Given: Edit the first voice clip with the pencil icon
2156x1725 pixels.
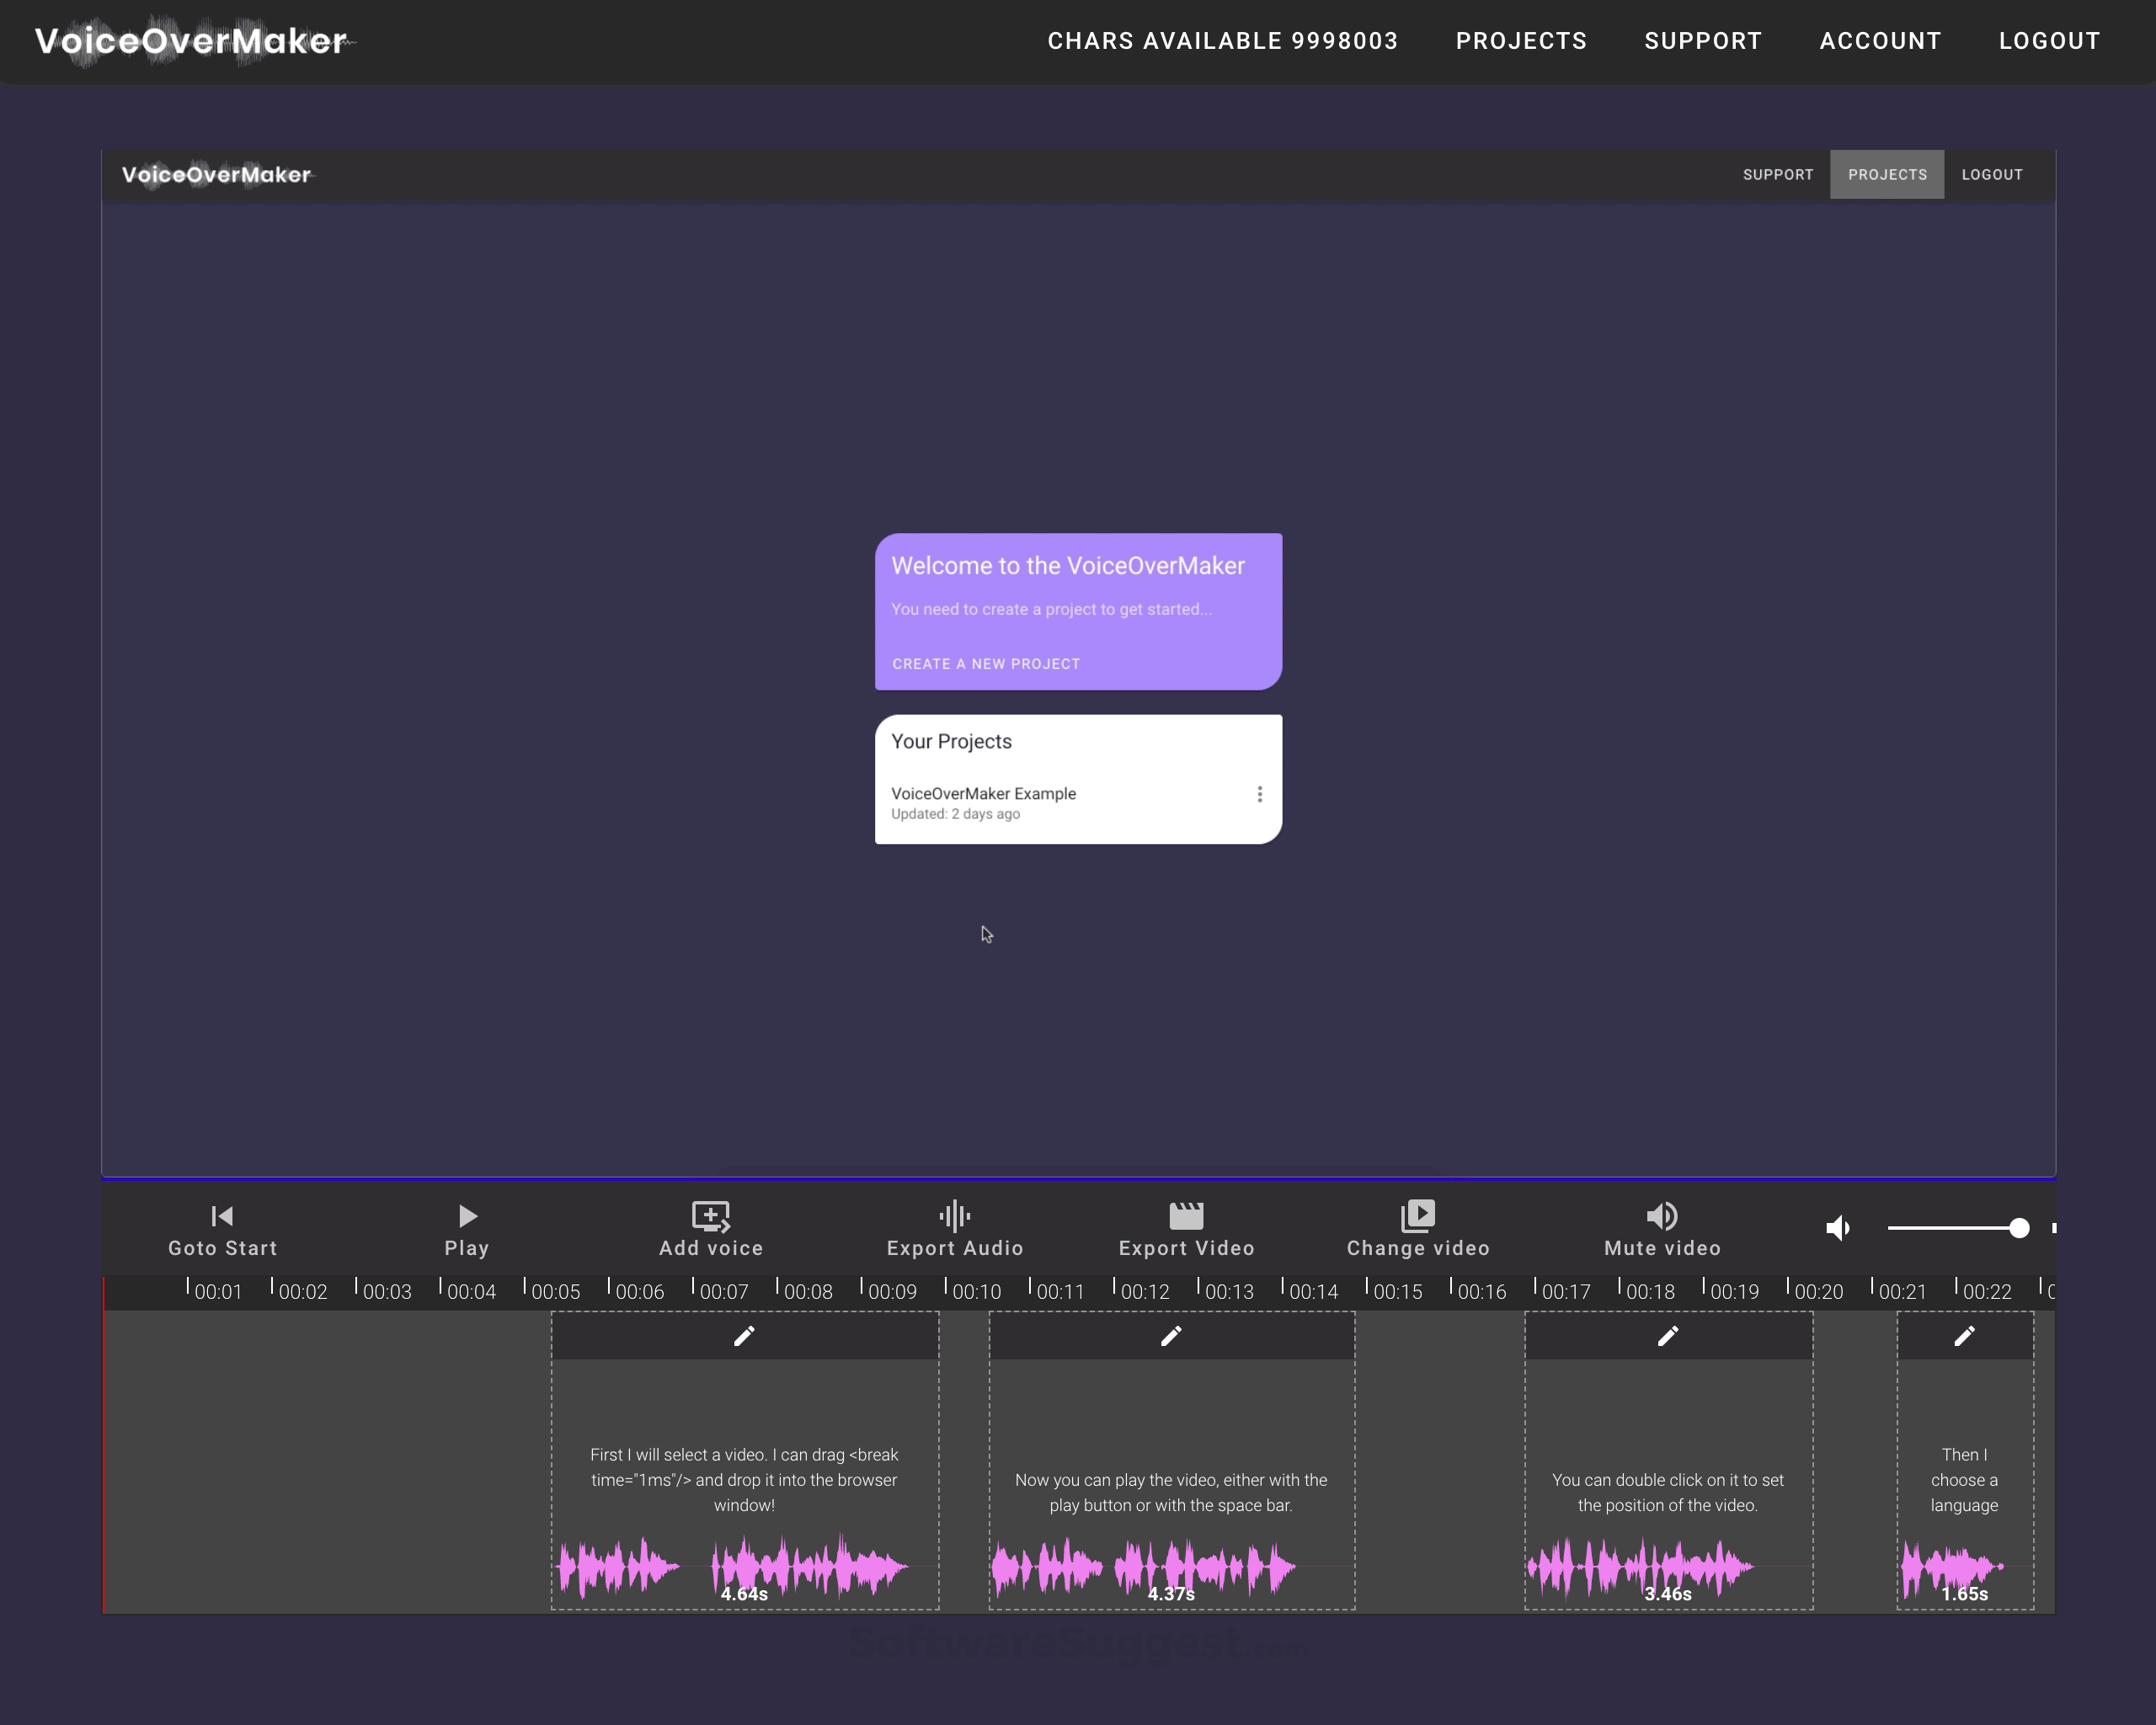Looking at the screenshot, I should (x=744, y=1336).
